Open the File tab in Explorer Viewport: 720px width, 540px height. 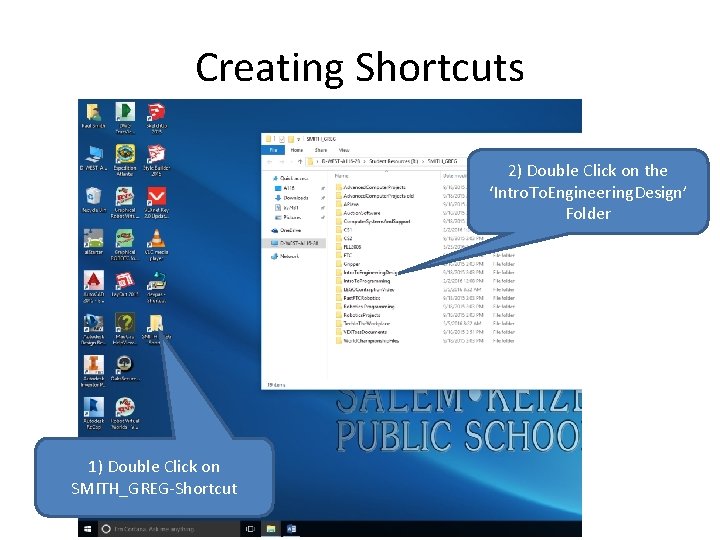(273, 150)
